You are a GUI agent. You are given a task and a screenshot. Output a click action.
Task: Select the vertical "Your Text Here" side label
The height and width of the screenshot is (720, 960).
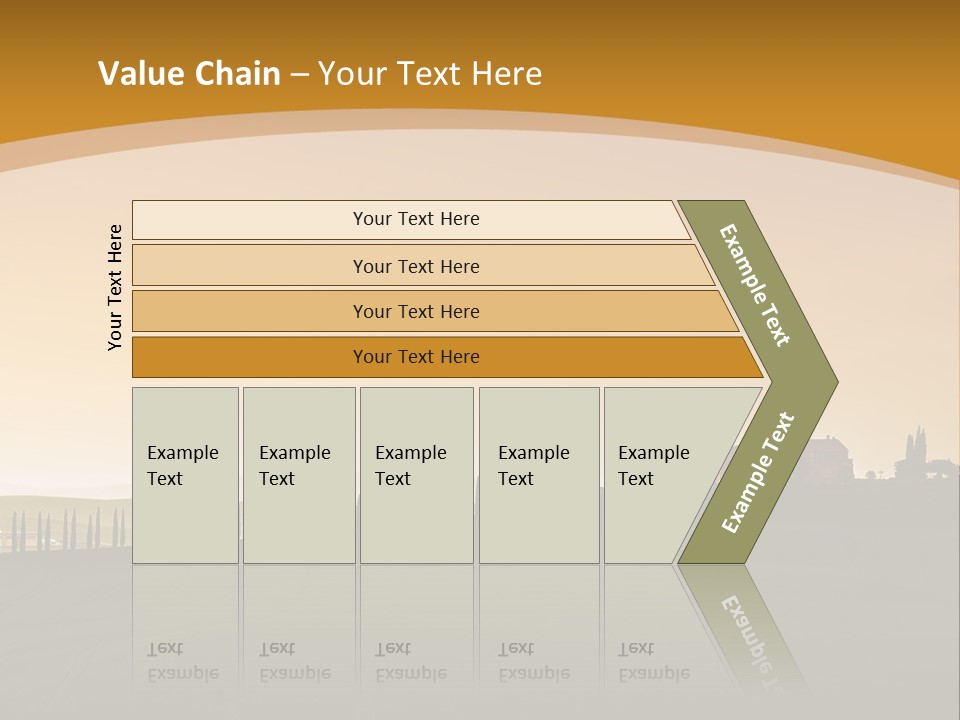click(115, 288)
